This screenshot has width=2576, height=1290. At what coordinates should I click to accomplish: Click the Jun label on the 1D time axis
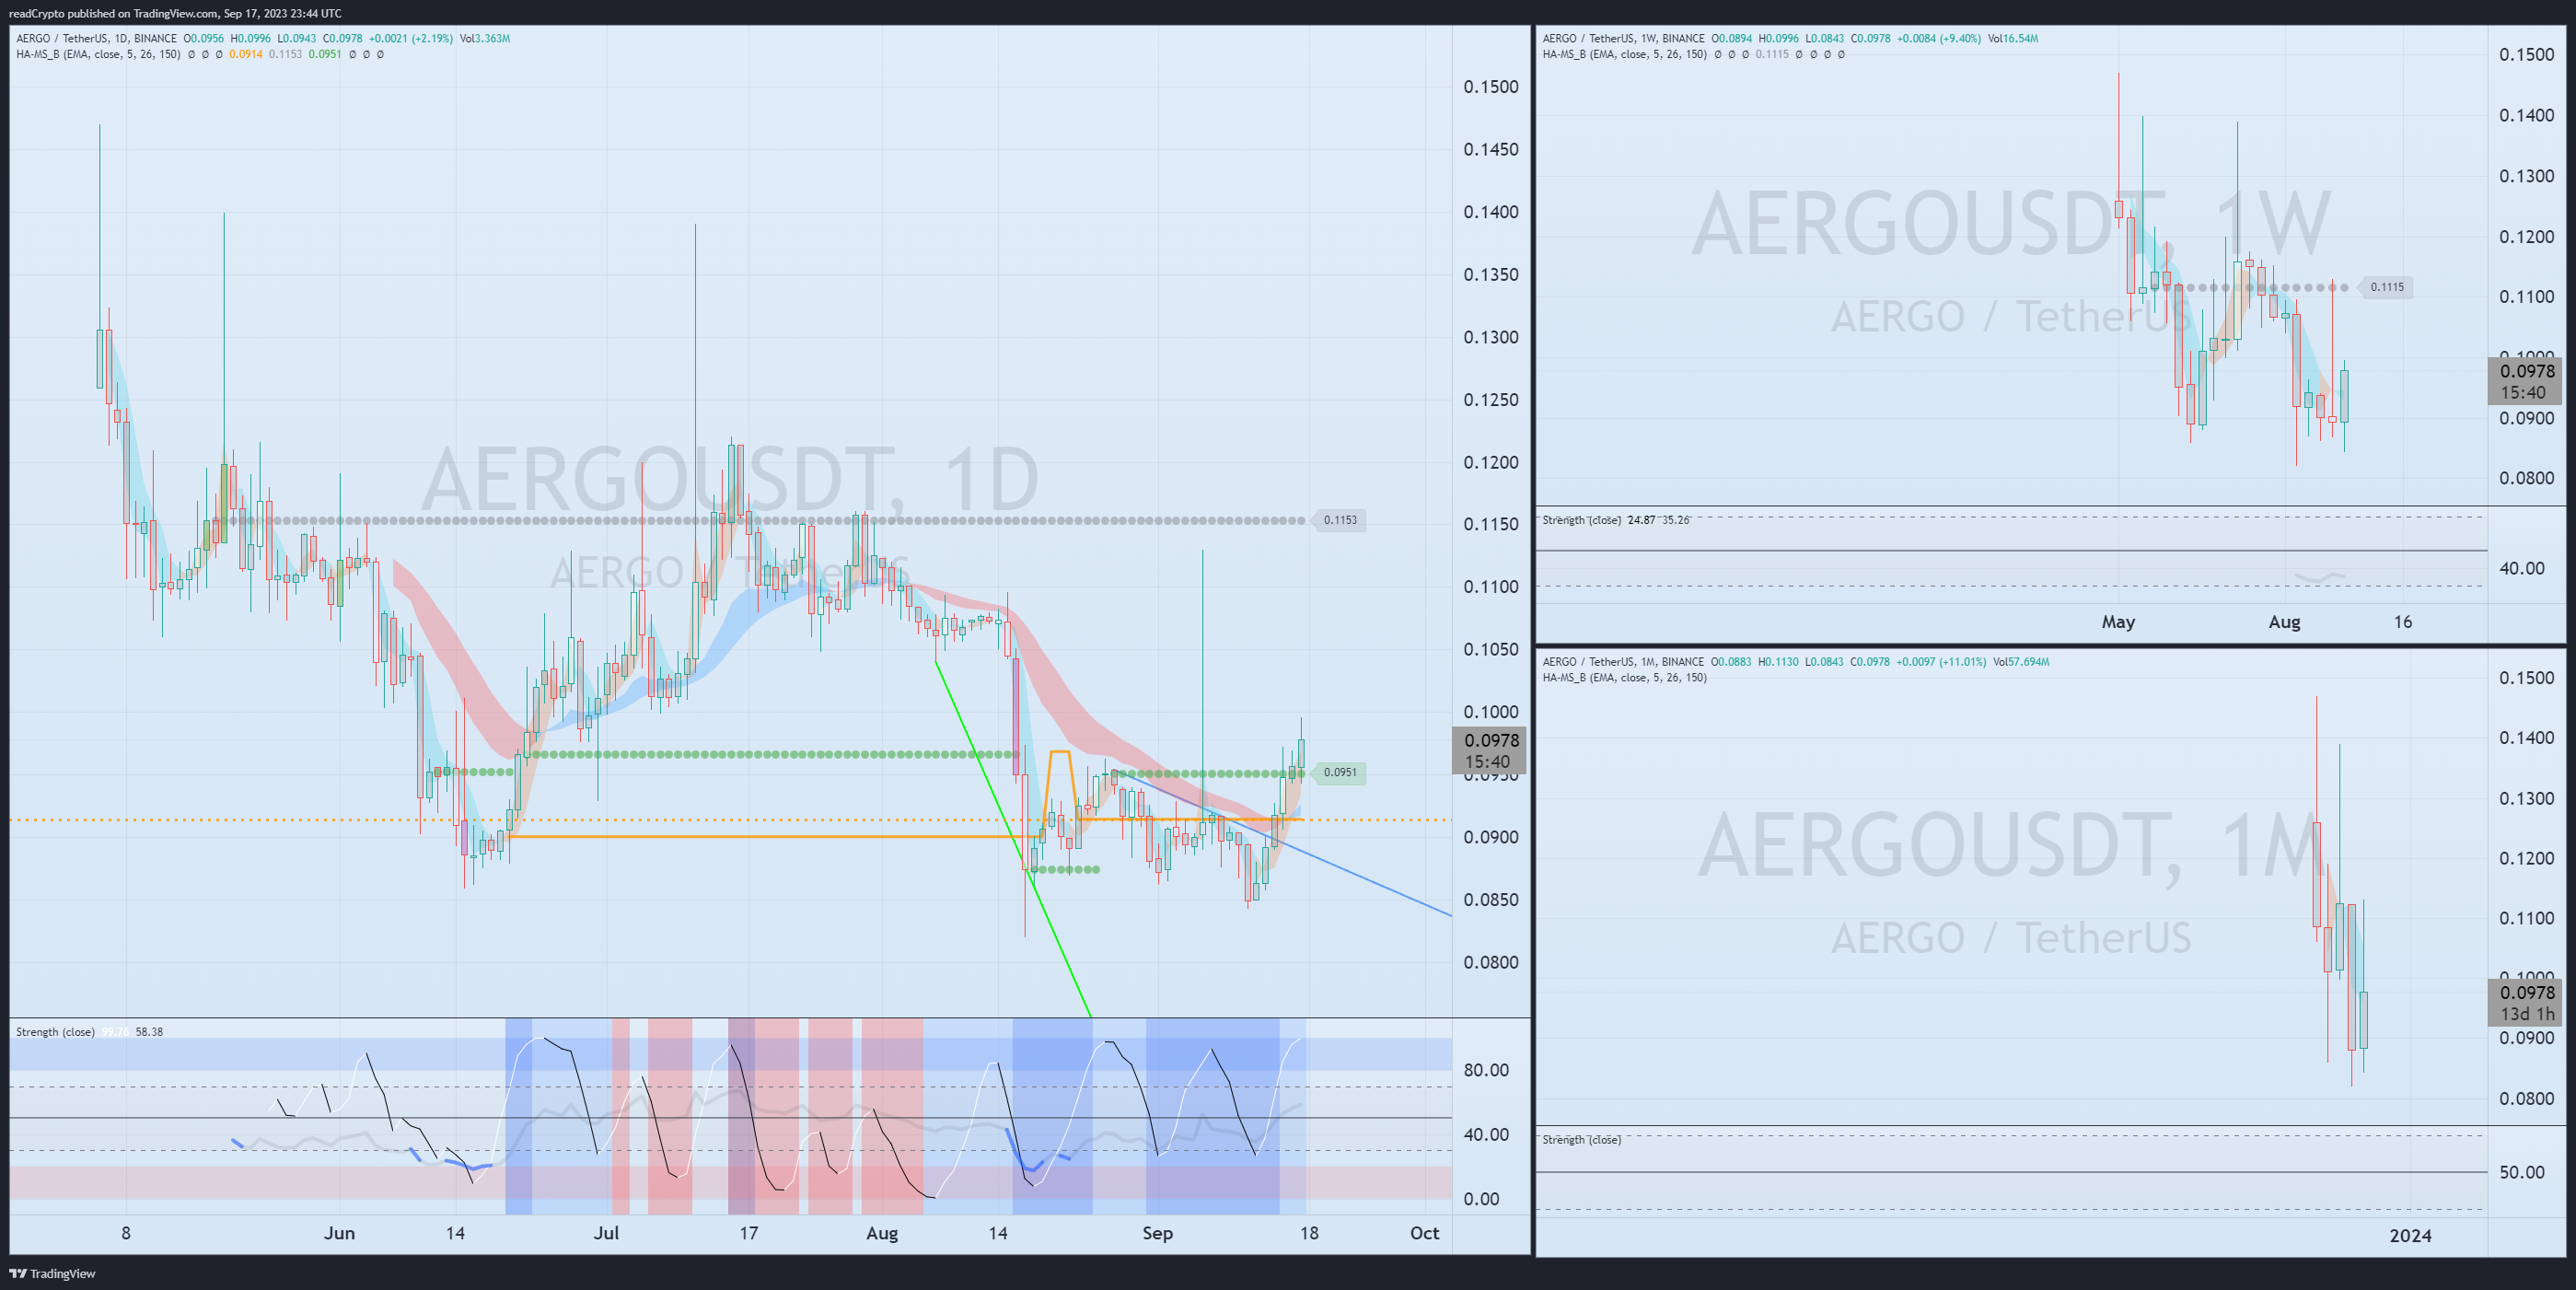pos(339,1233)
